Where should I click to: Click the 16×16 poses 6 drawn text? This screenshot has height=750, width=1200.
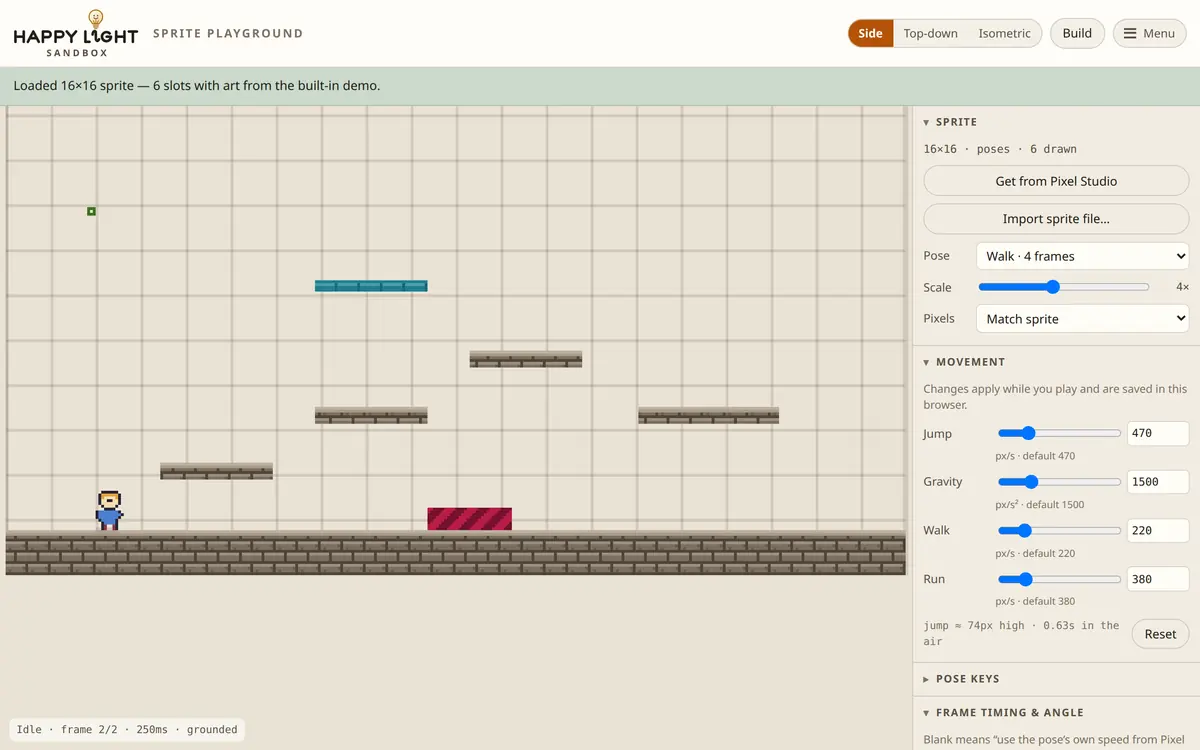tap(1000, 149)
